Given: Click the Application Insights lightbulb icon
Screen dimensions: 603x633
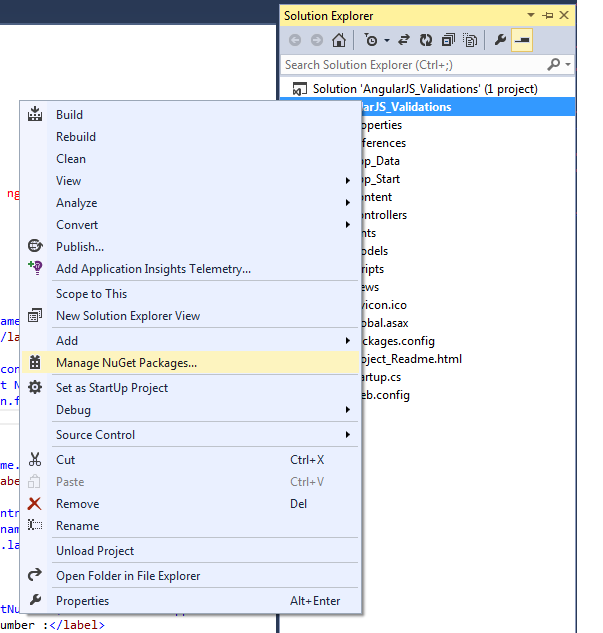Looking at the screenshot, I should coord(35,268).
